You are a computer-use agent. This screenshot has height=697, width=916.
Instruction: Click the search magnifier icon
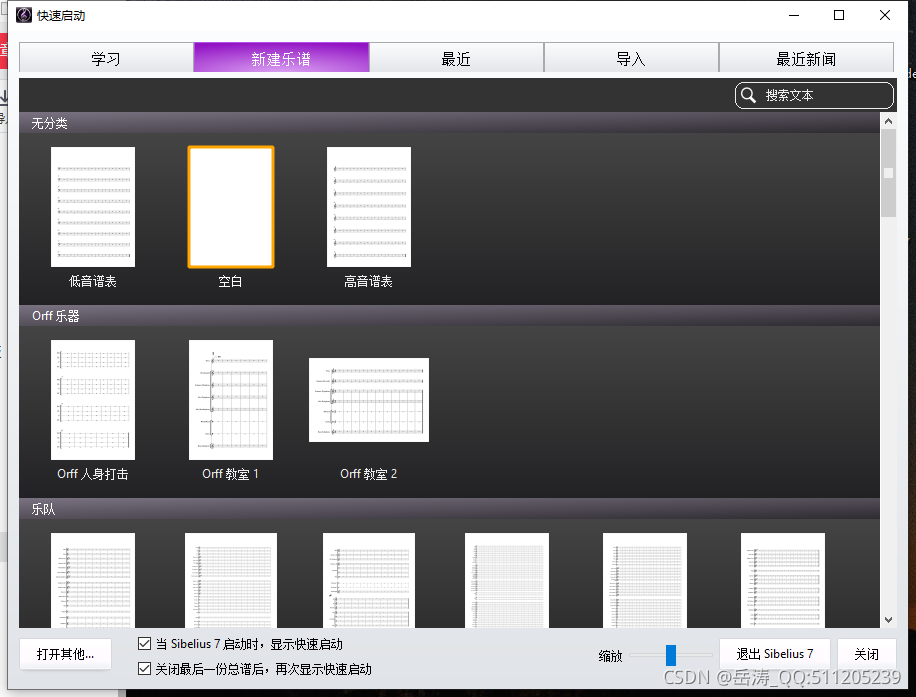[748, 95]
